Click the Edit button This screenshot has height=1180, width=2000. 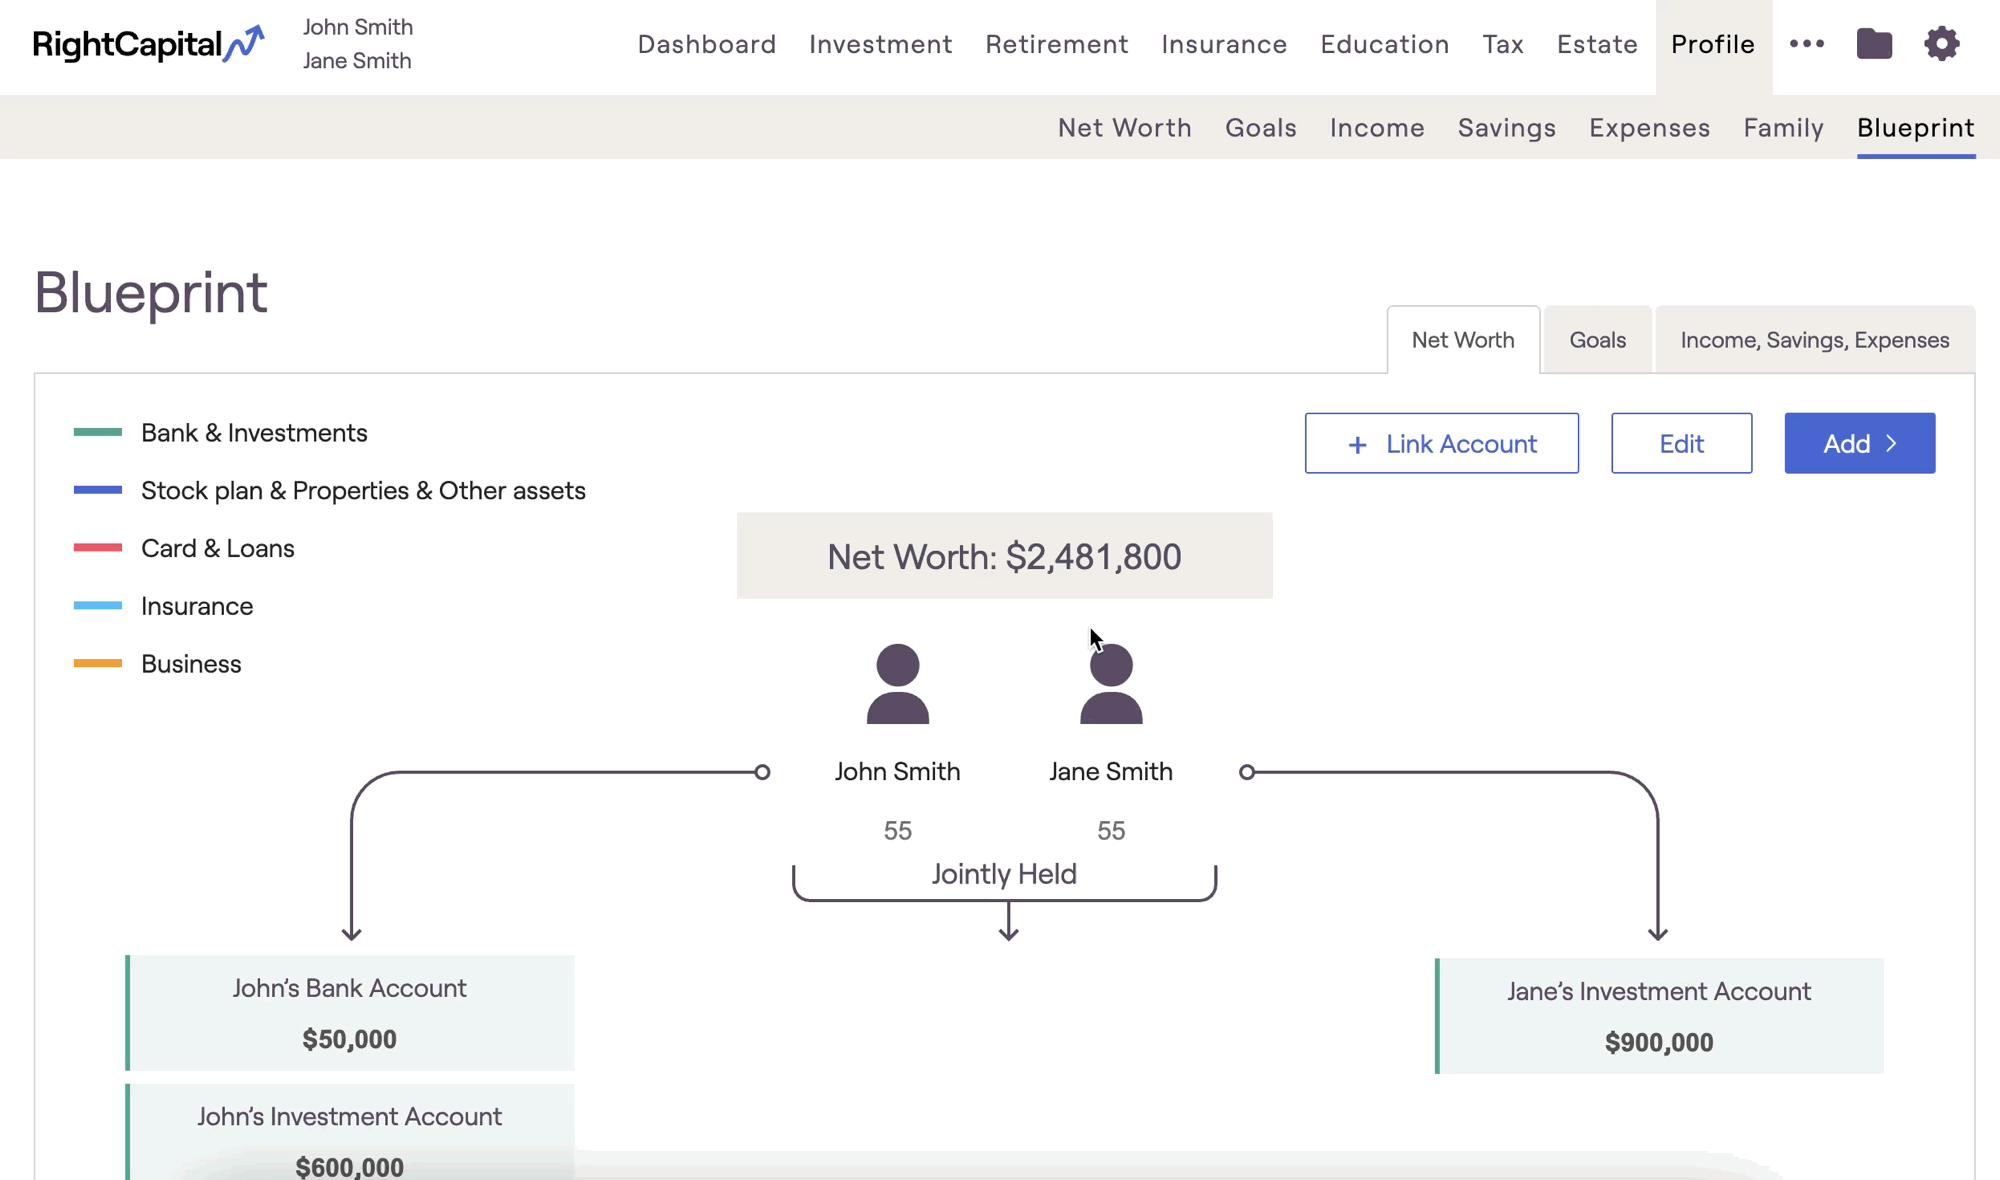pyautogui.click(x=1681, y=443)
